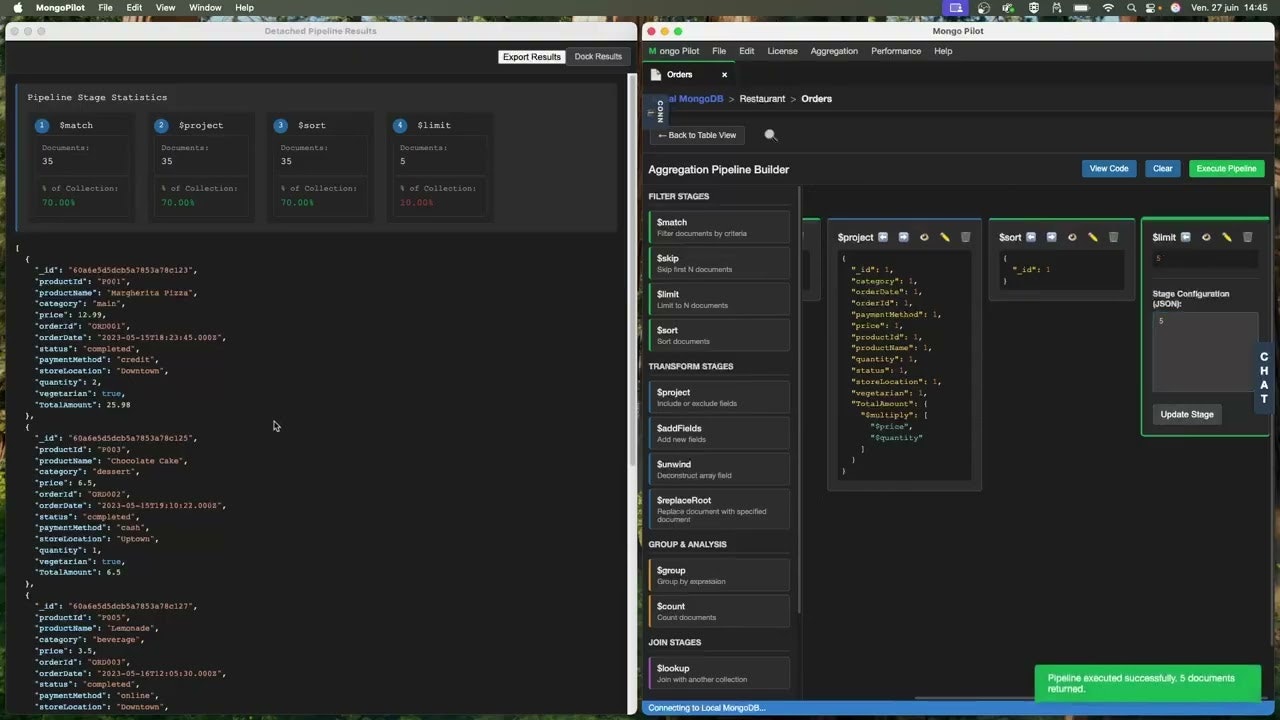Viewport: 1280px width, 720px height.
Task: Click Export Results button
Action: coord(532,57)
